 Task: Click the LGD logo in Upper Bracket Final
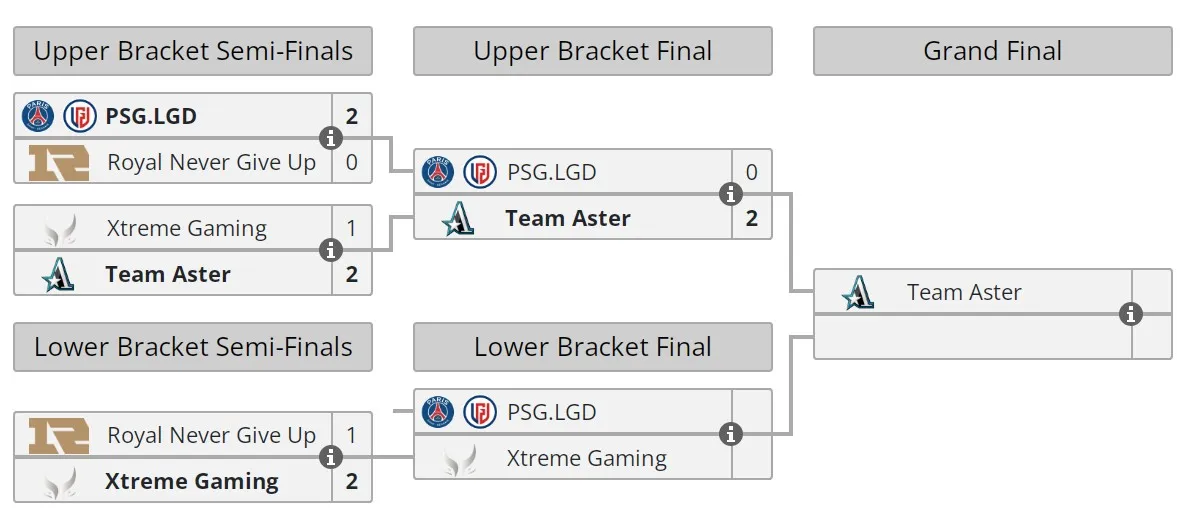(x=479, y=172)
